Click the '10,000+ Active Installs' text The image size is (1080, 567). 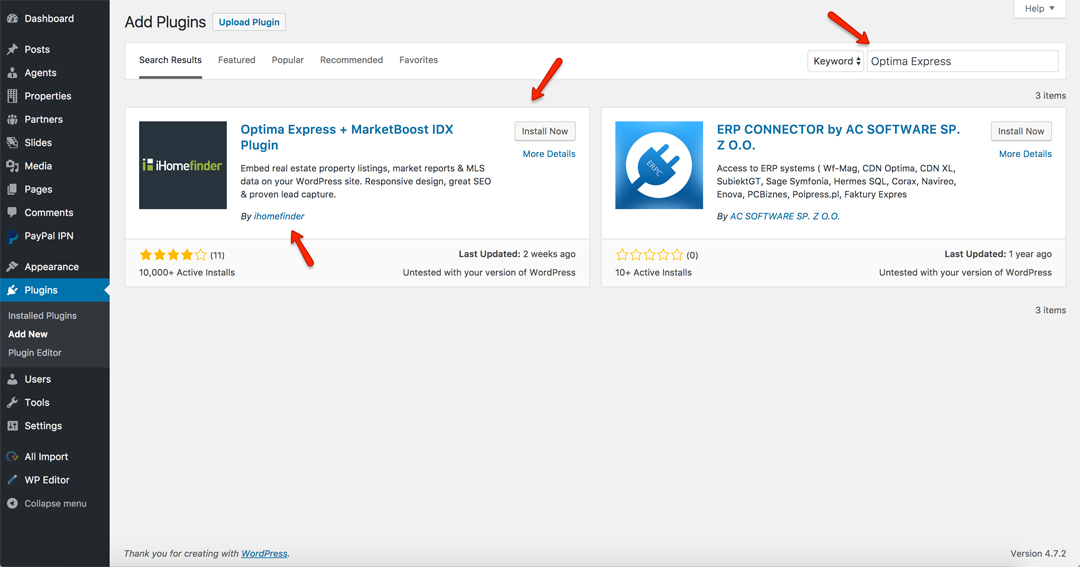coord(187,273)
